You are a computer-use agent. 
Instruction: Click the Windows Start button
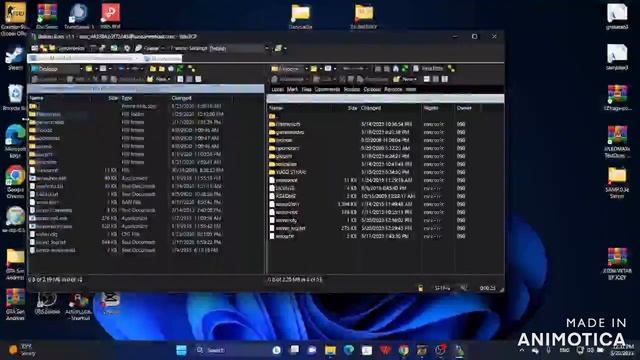181,350
